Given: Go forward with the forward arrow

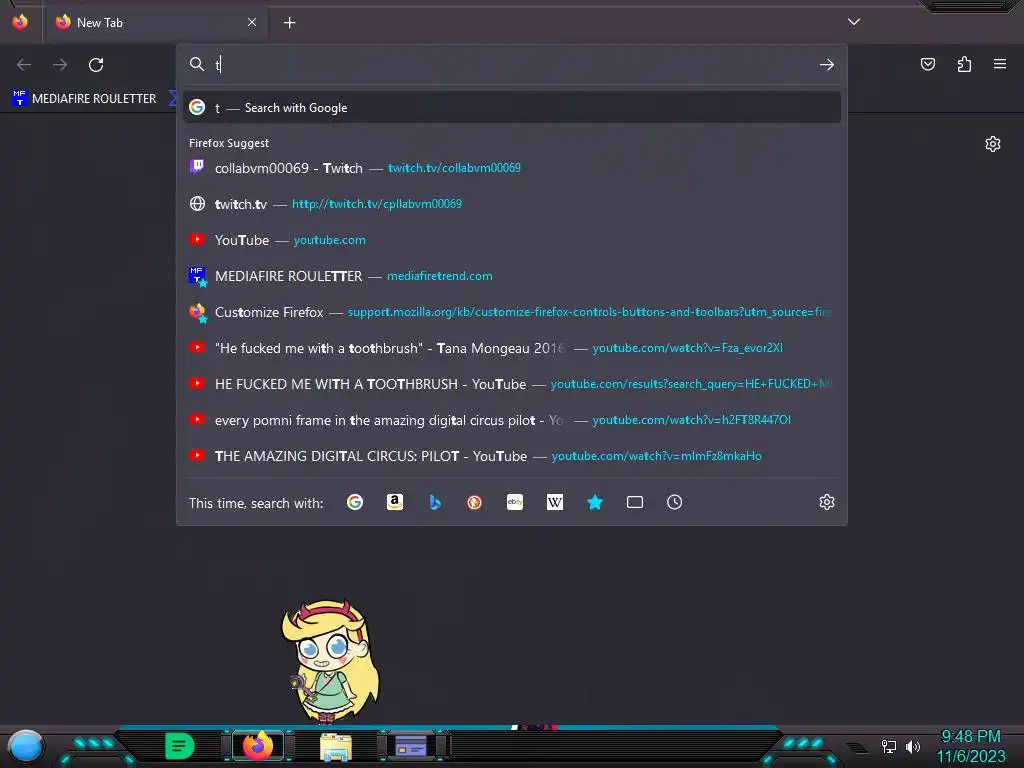Looking at the screenshot, I should tap(60, 65).
